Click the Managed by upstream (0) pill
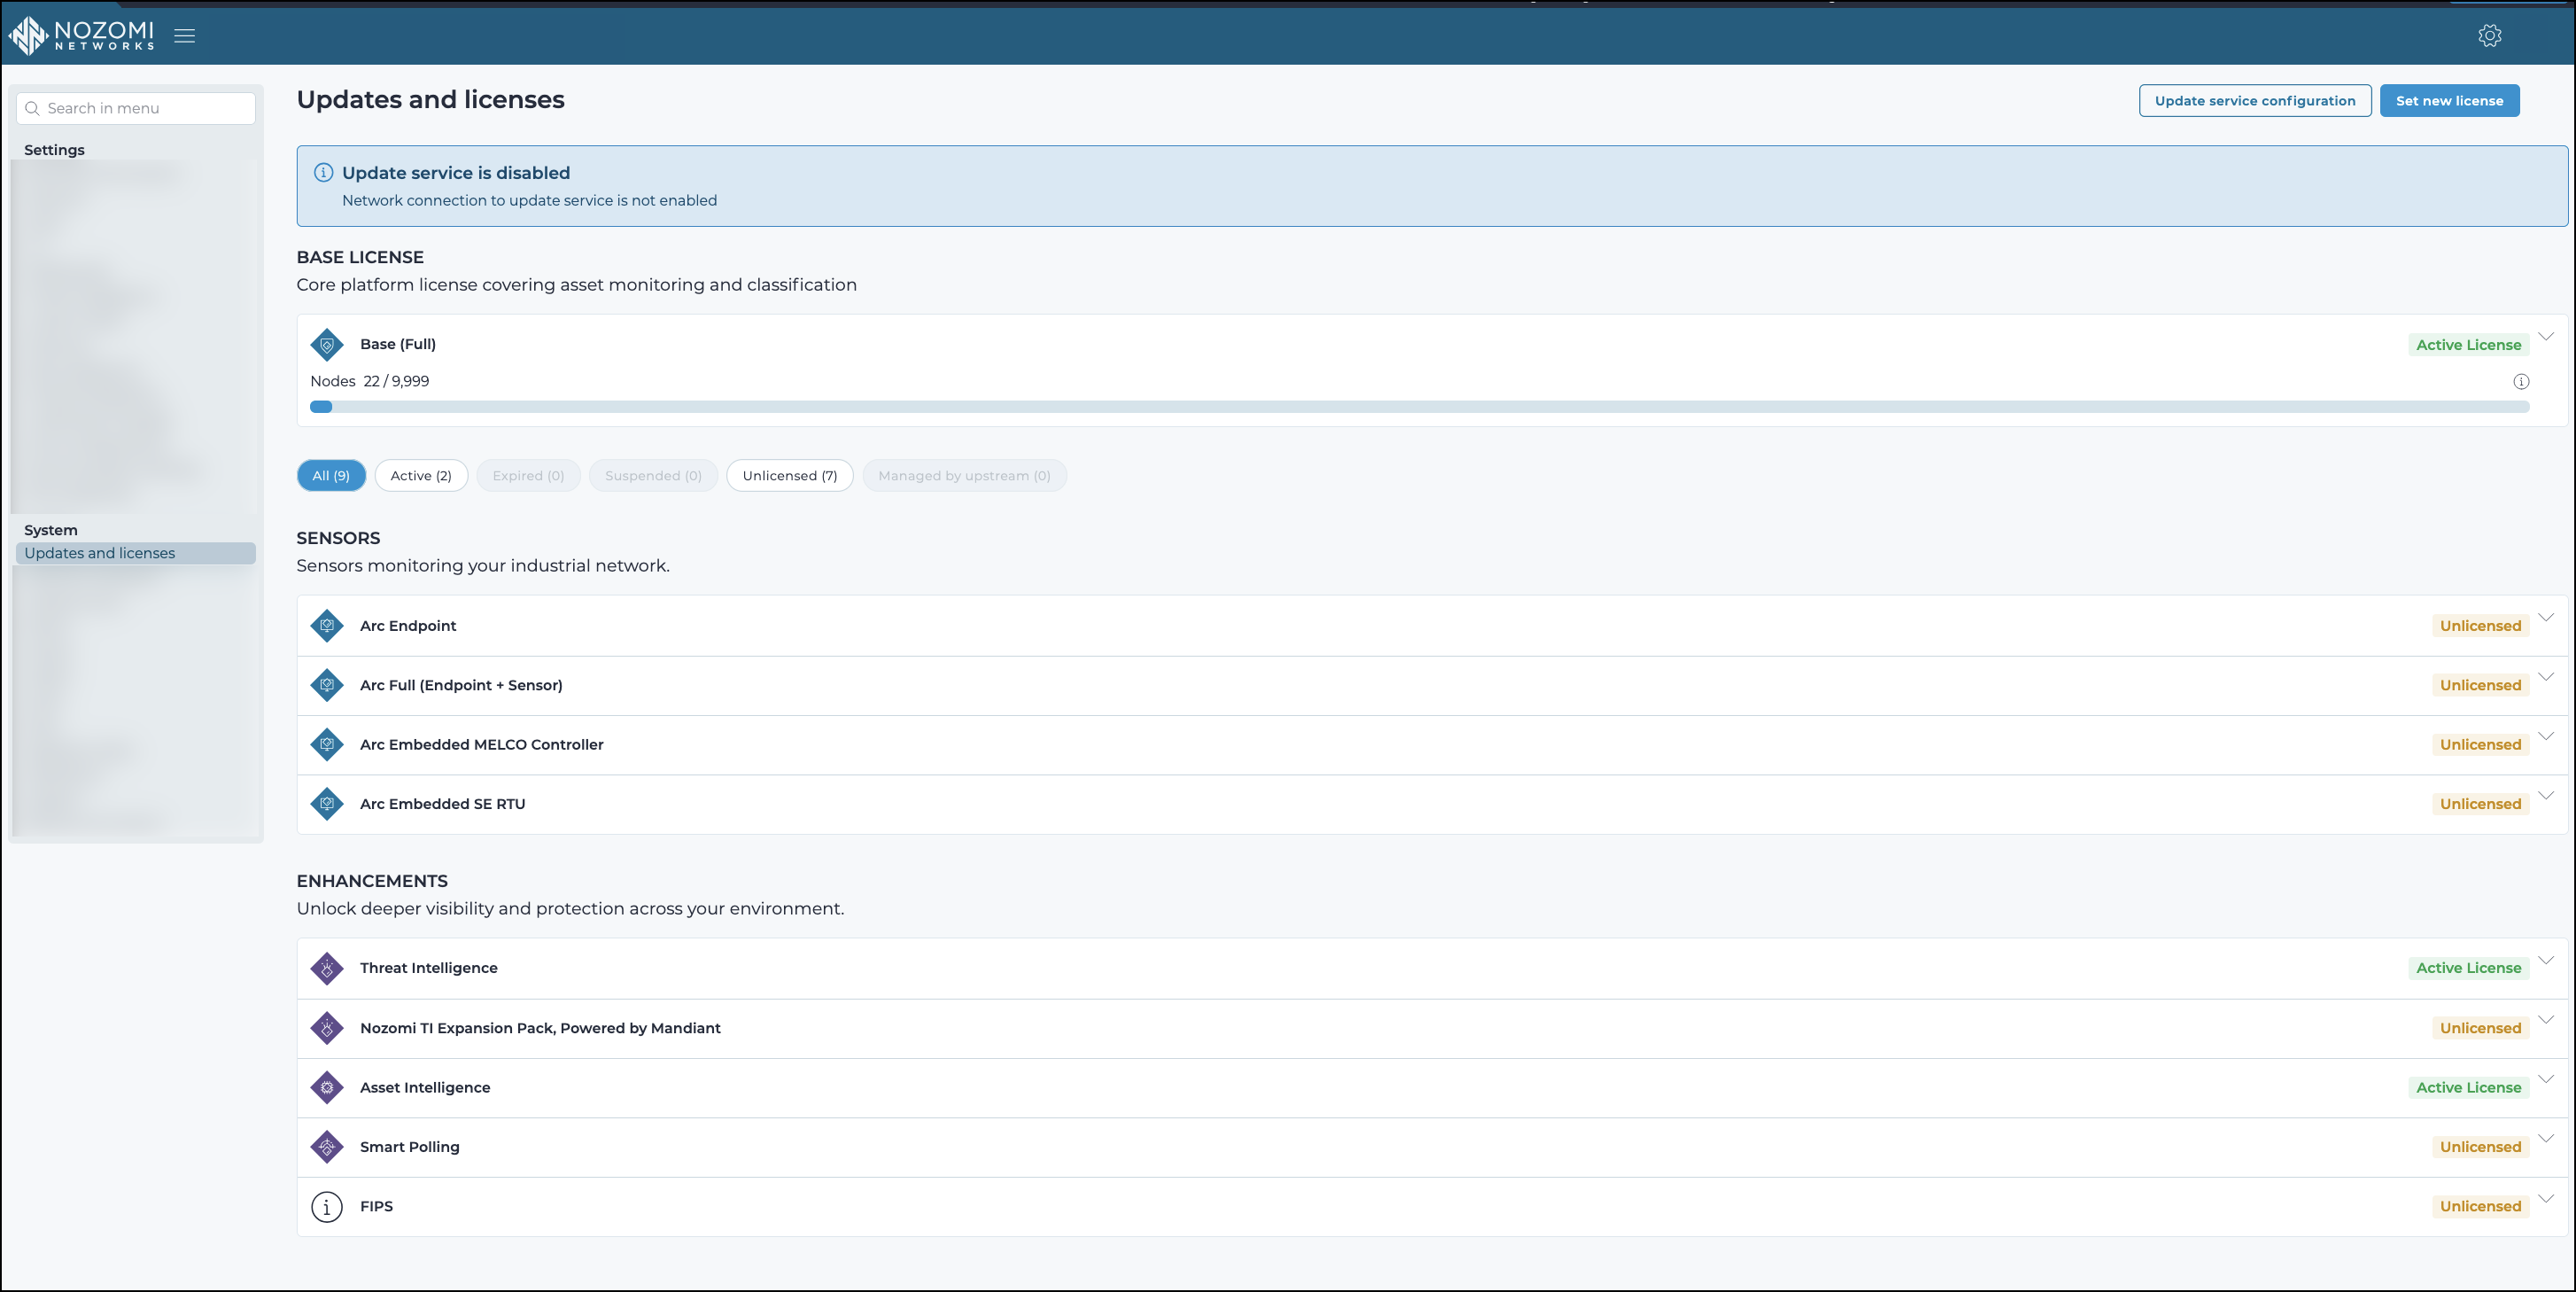The image size is (2576, 1292). (x=964, y=476)
